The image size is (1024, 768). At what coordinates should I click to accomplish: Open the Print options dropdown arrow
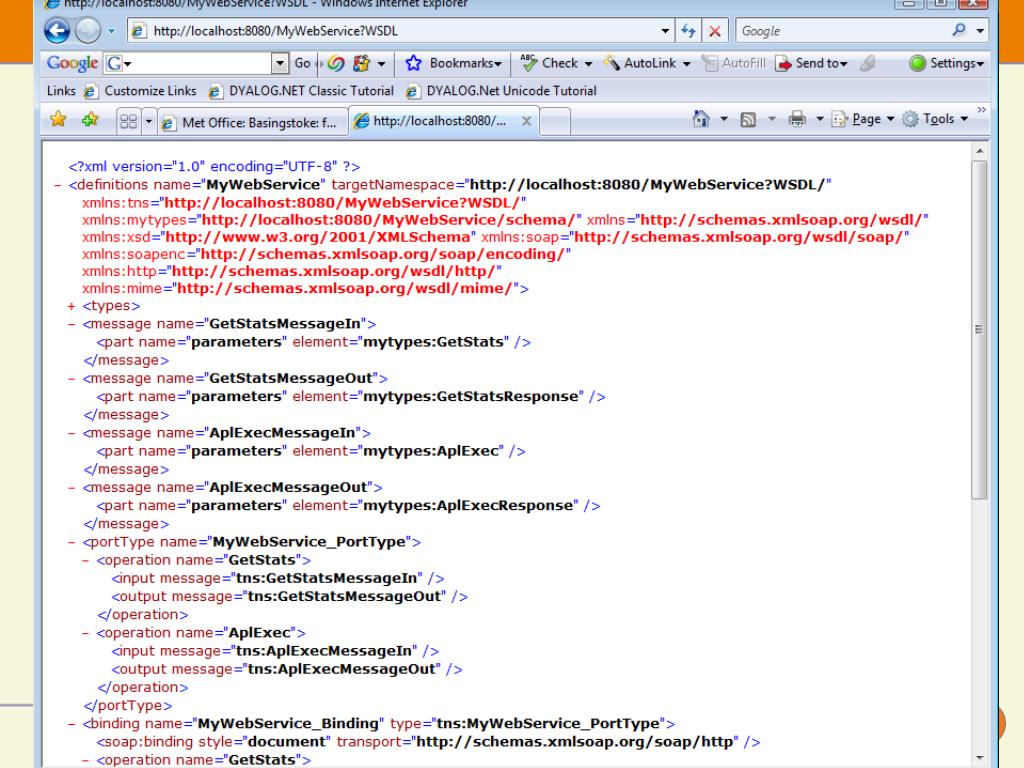pos(820,119)
